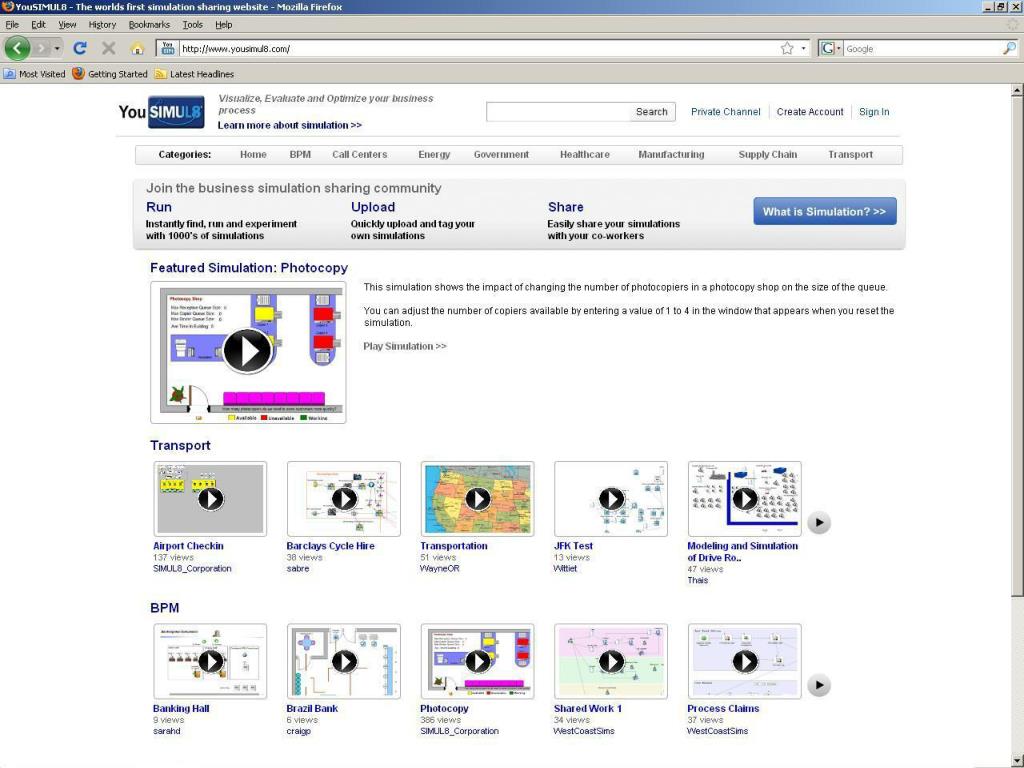Play the Shared Work 1 thumbnail
The image size is (1024, 768).
tap(611, 662)
